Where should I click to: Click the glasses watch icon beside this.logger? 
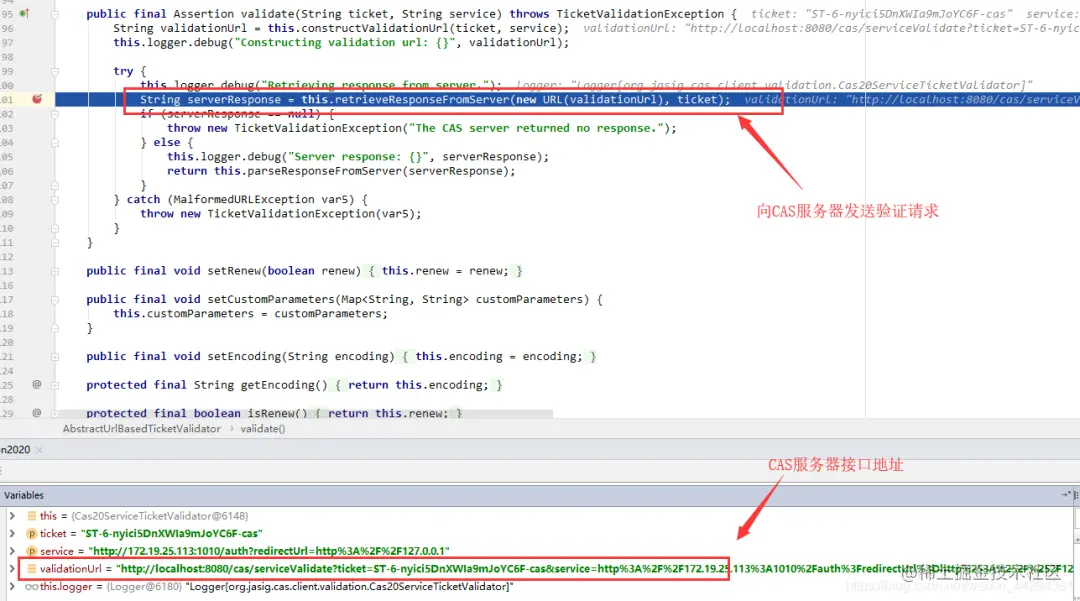coord(32,587)
